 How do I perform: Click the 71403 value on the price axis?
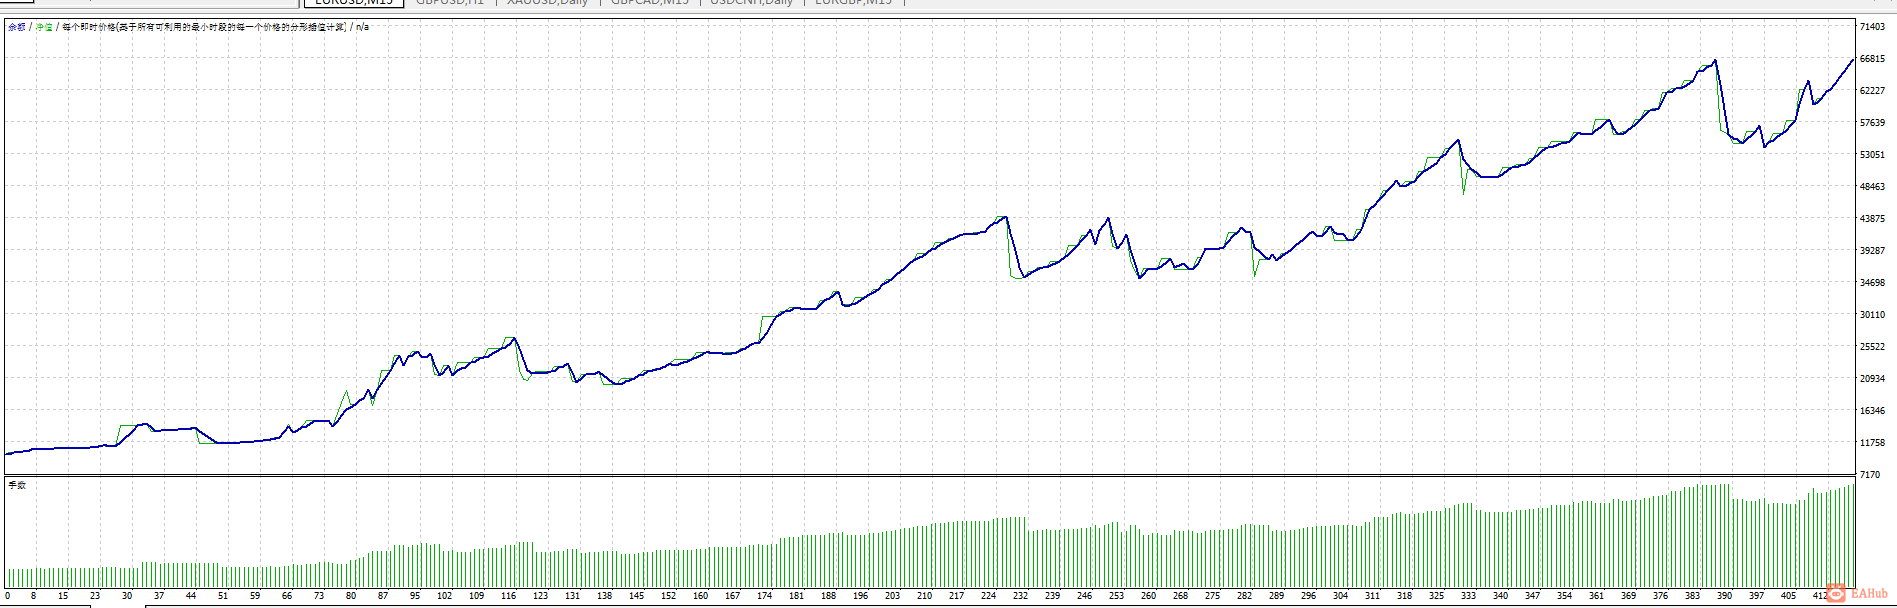(1872, 27)
